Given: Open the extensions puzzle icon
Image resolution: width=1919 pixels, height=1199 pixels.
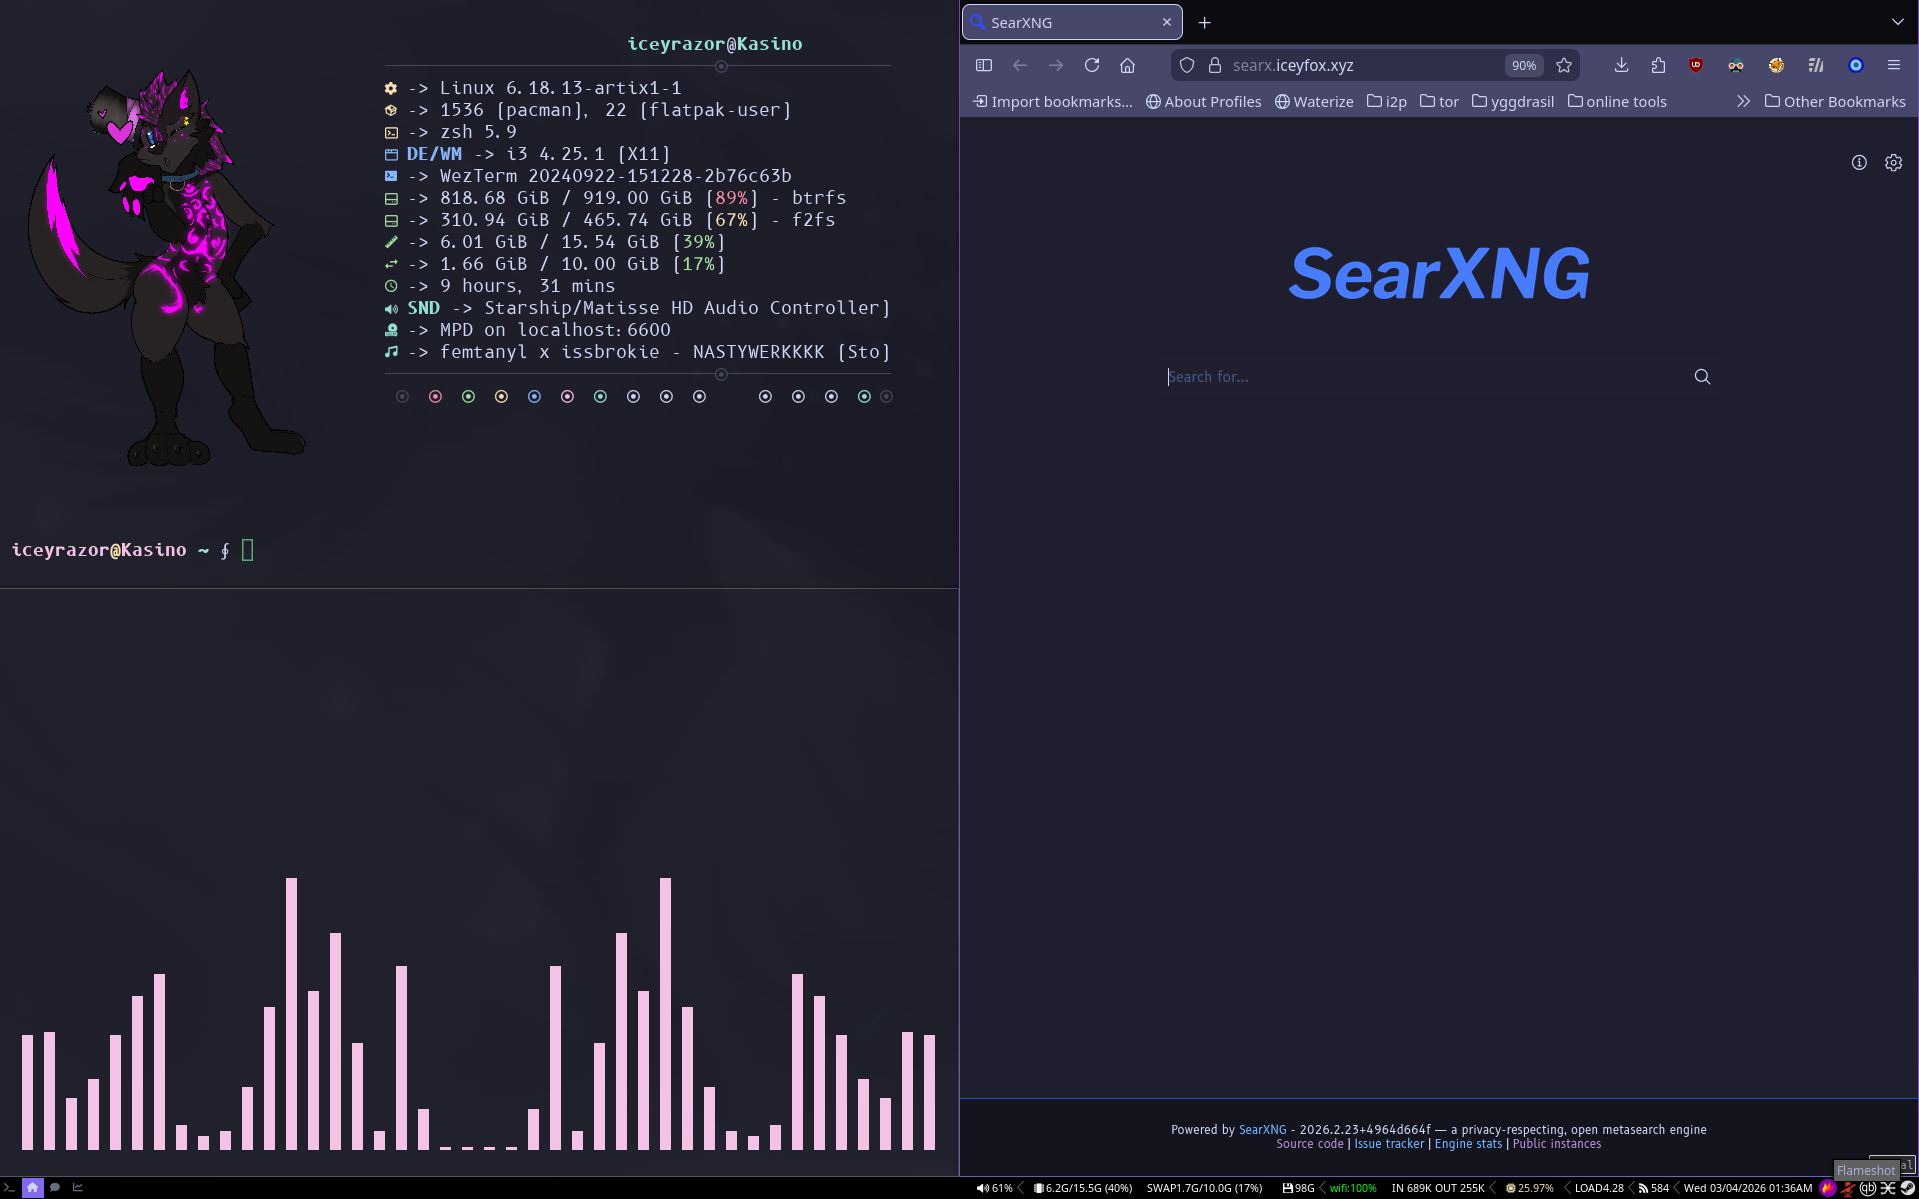Looking at the screenshot, I should (x=1658, y=65).
